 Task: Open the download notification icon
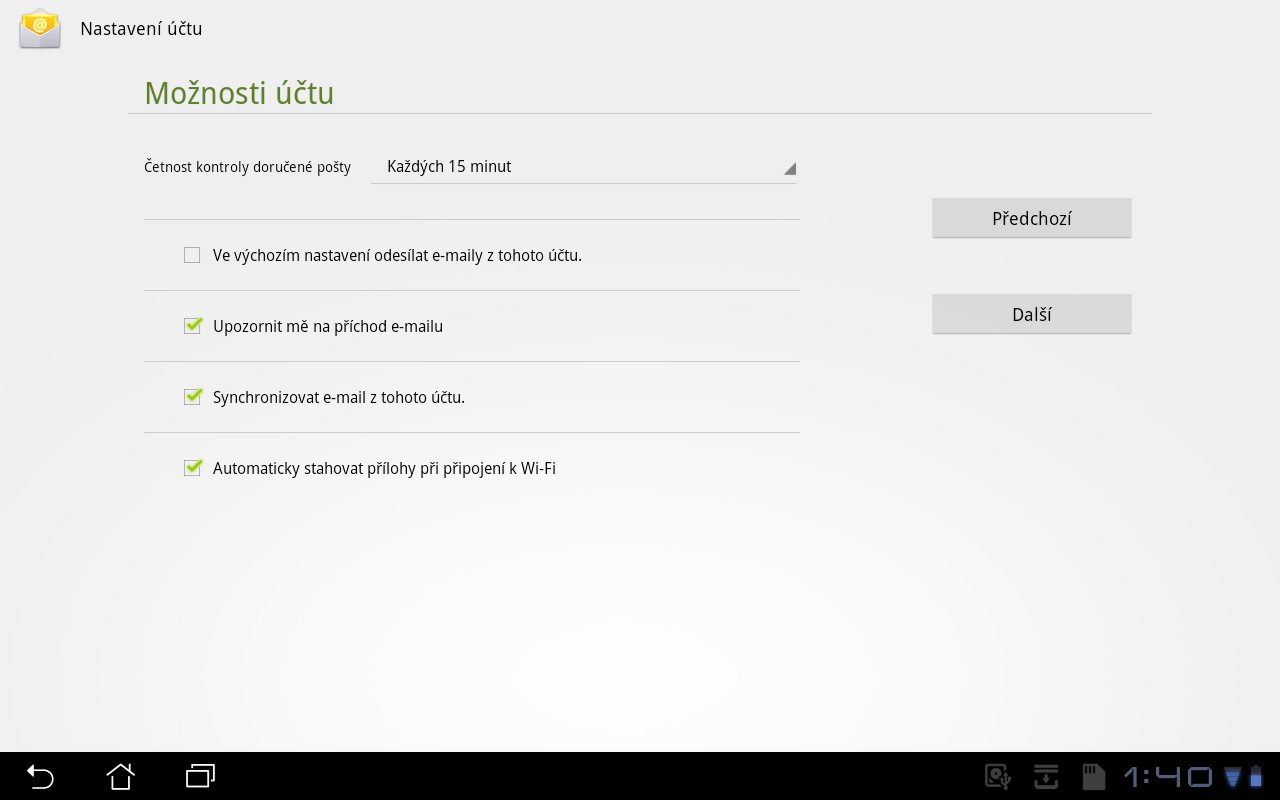pyautogui.click(x=1046, y=776)
